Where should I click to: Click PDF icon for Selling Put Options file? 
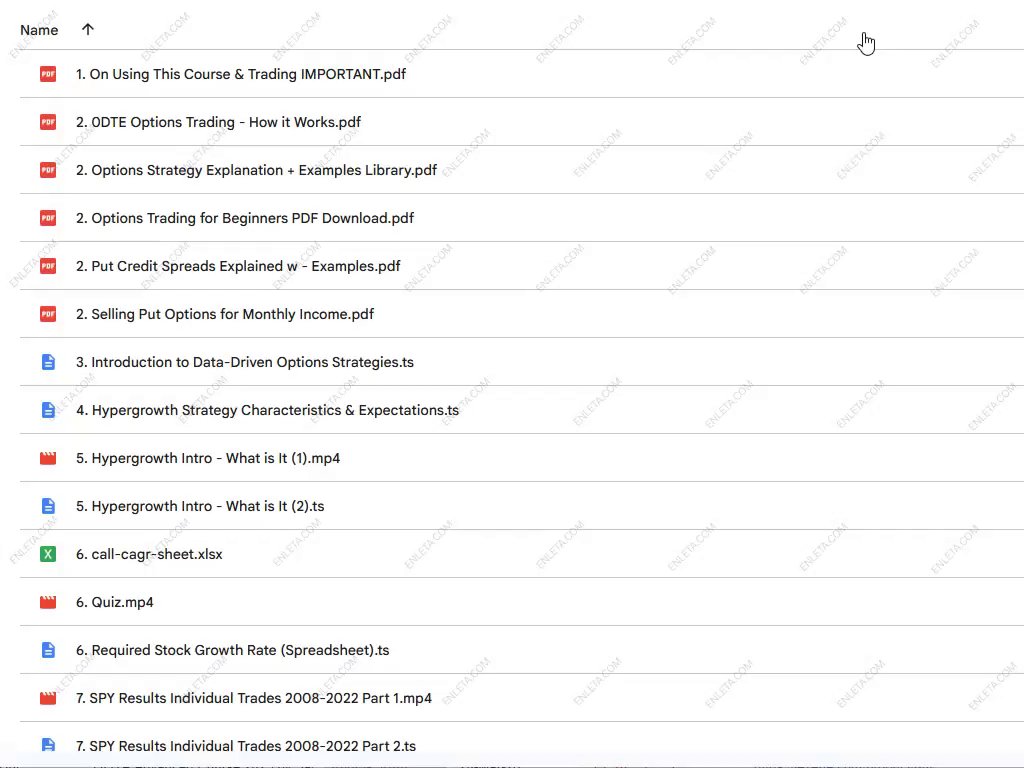48,314
